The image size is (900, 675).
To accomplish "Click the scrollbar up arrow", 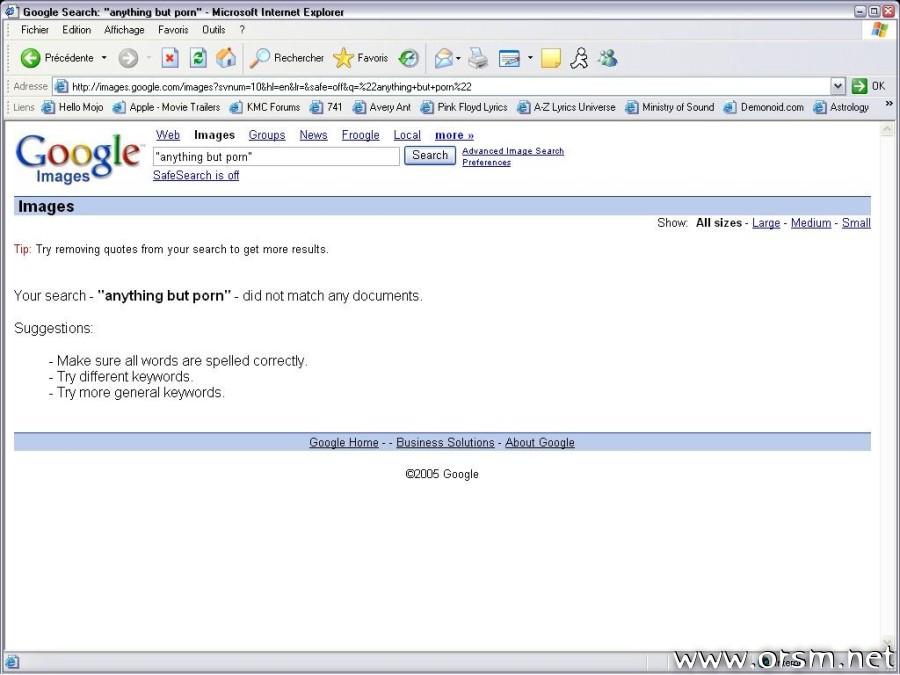I will coord(887,130).
